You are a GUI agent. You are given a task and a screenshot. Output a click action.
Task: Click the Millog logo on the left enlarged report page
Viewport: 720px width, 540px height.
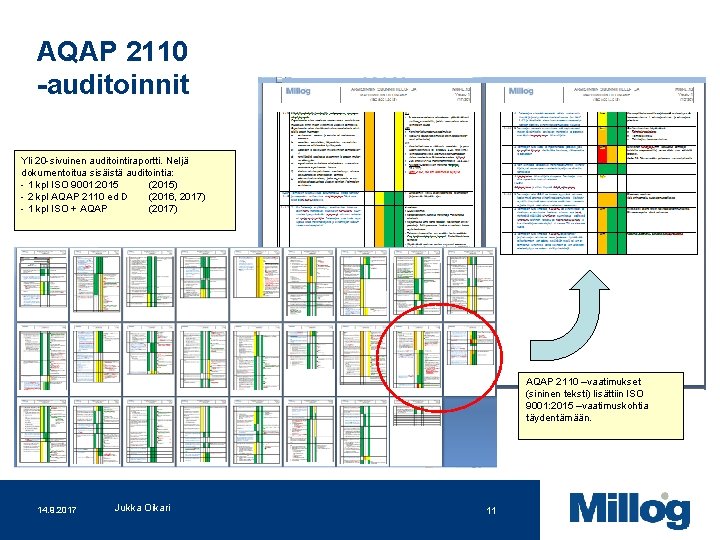pyautogui.click(x=298, y=91)
